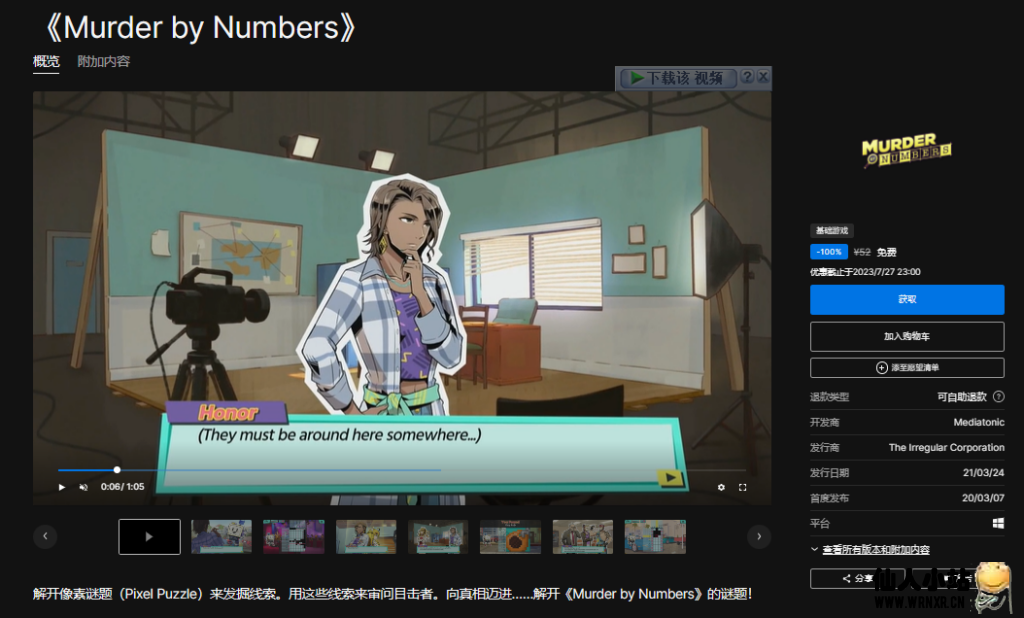Open video settings gear icon
Screen dimensions: 1024x618
[x=721, y=487]
